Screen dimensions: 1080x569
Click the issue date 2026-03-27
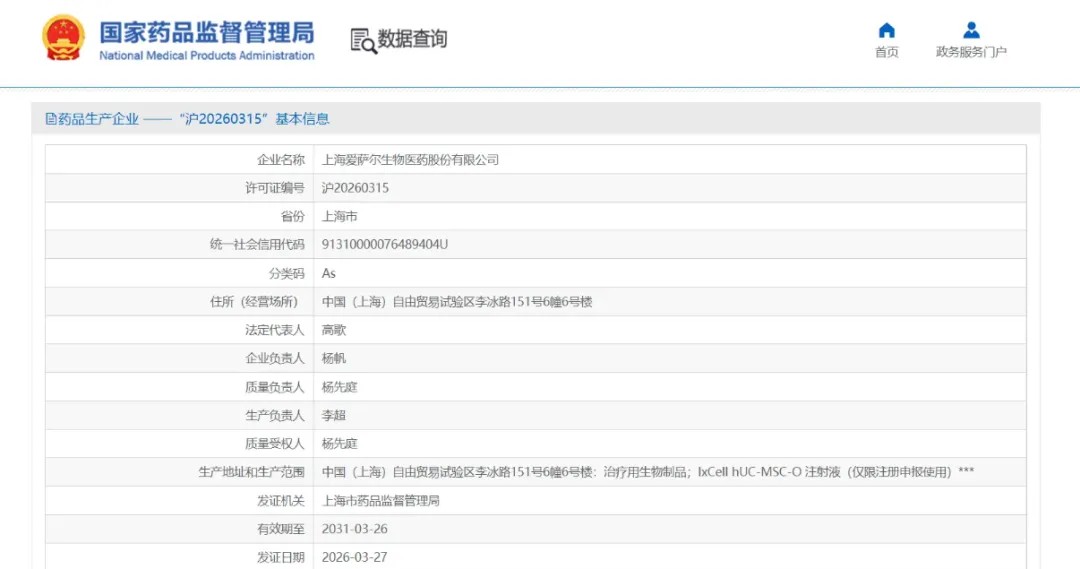coord(355,556)
